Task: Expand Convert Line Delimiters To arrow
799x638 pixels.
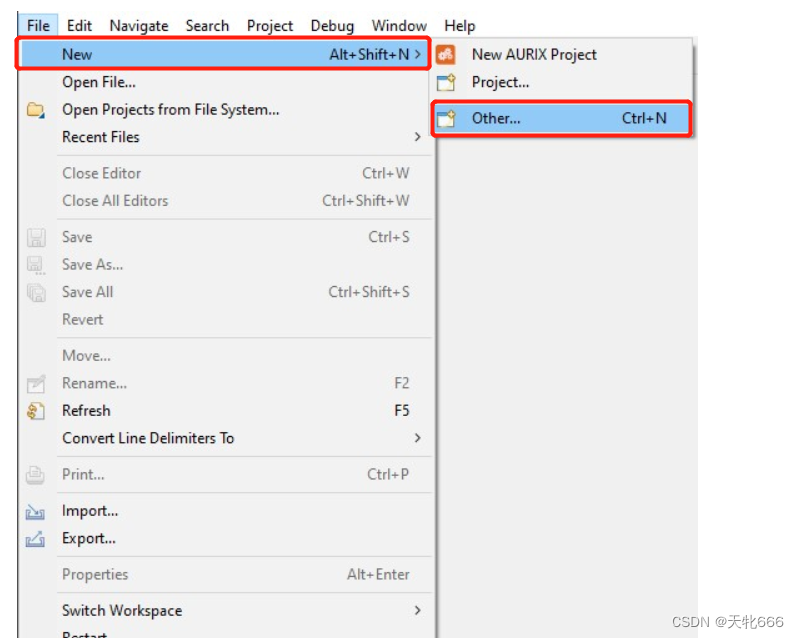Action: tap(418, 438)
